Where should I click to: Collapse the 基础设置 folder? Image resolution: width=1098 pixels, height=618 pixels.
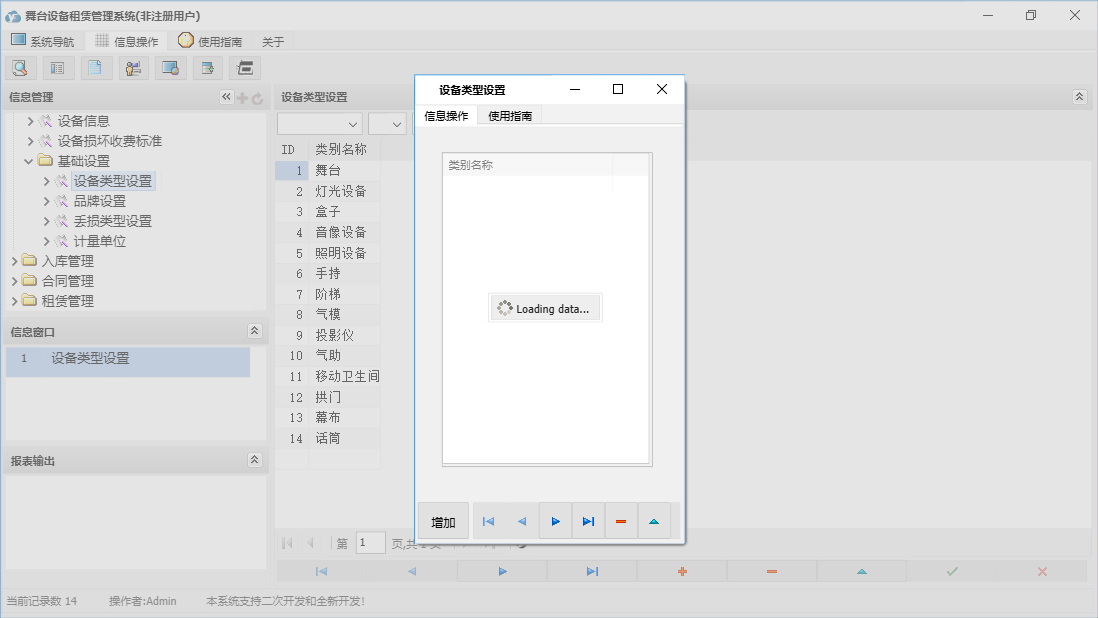27,160
